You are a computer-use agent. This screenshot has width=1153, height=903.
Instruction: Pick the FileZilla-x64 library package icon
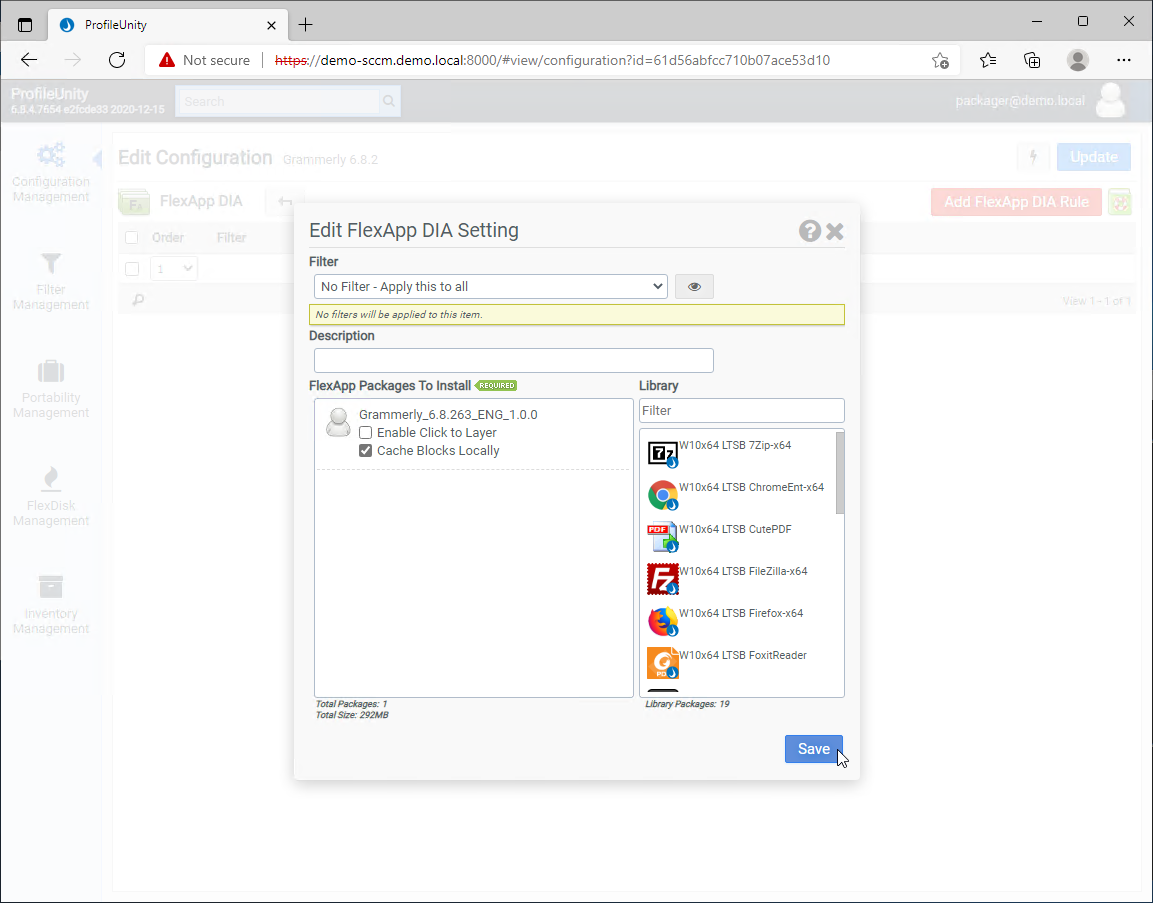pos(663,579)
